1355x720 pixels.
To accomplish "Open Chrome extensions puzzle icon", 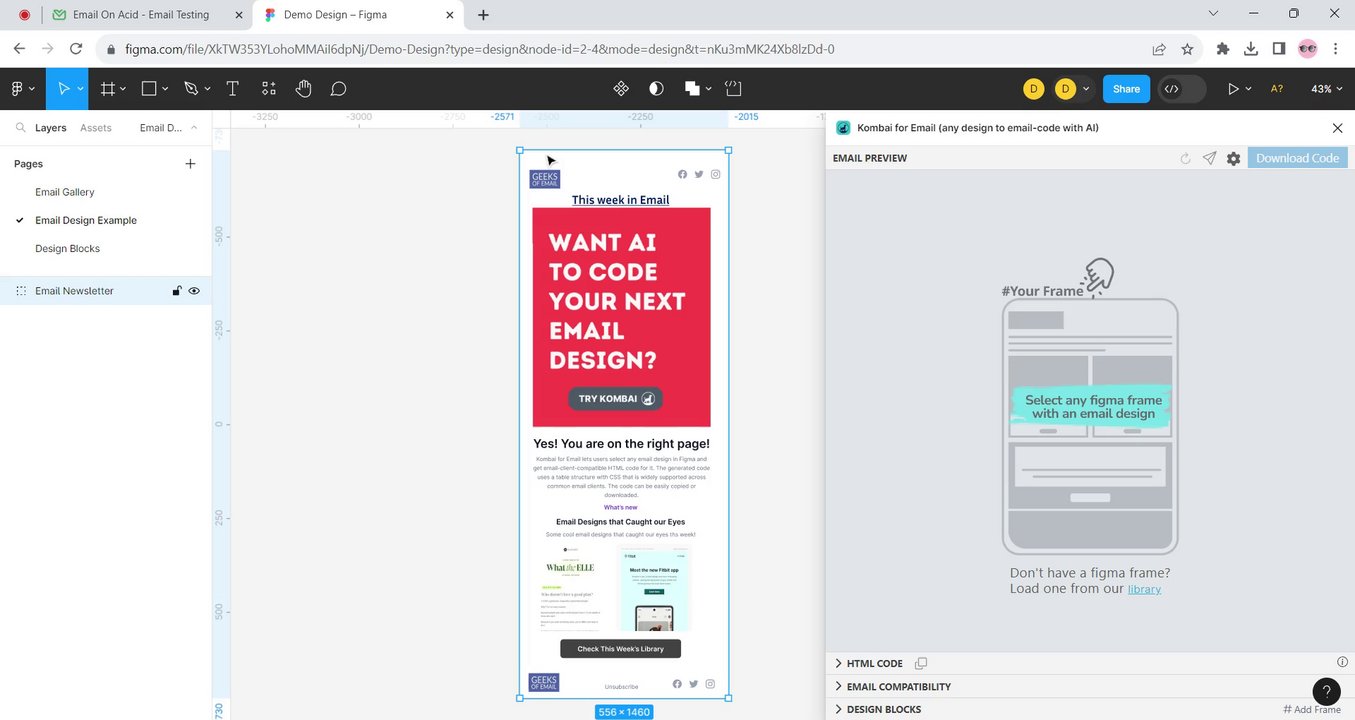I will 1222,49.
